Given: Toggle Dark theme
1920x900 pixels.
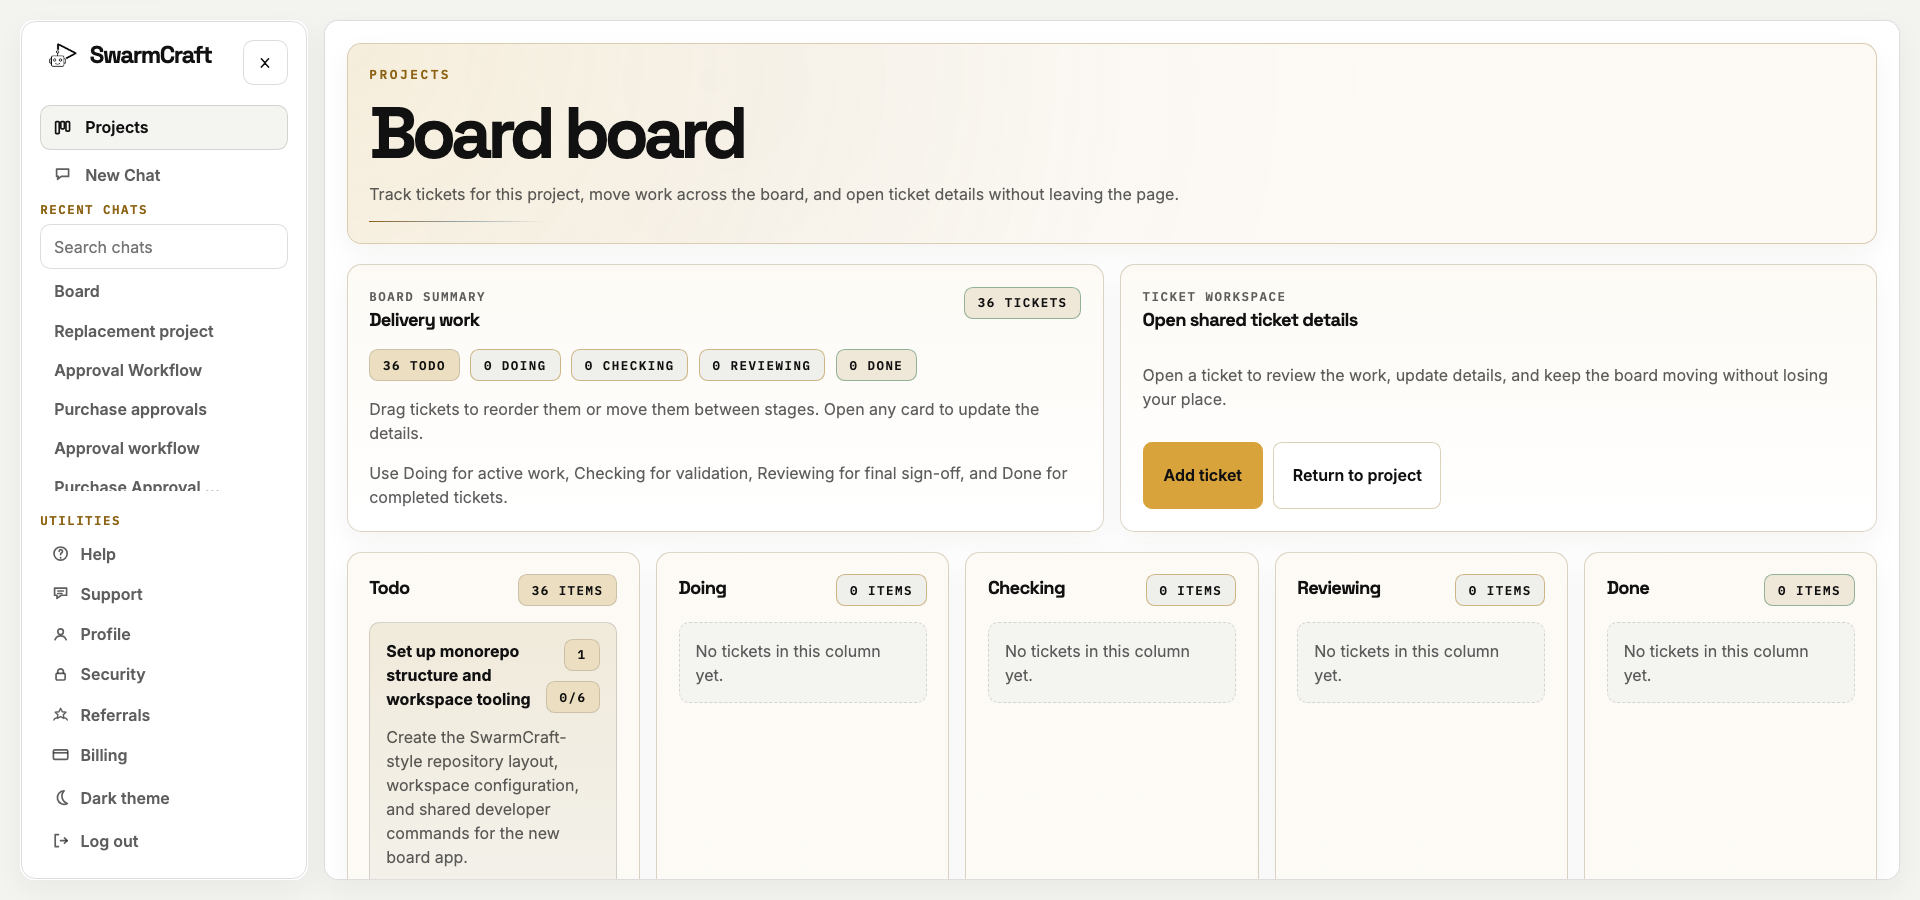Looking at the screenshot, I should pyautogui.click(x=164, y=798).
